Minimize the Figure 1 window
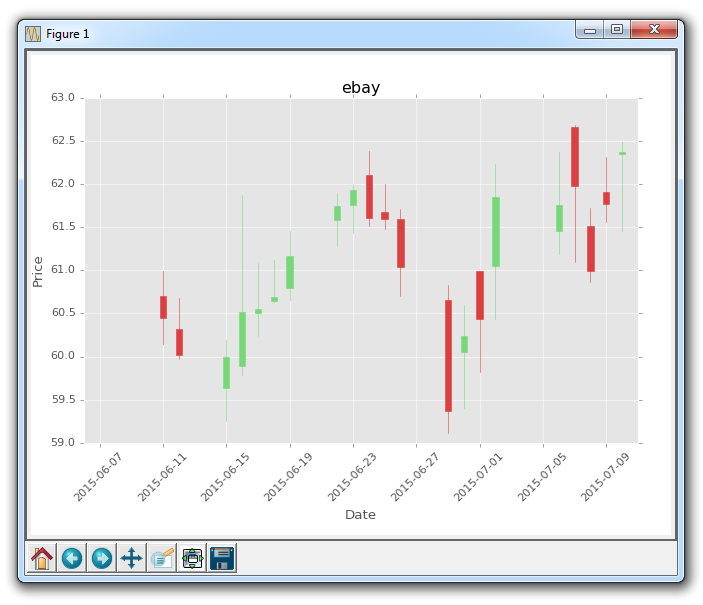This screenshot has width=703, height=605. tap(590, 30)
